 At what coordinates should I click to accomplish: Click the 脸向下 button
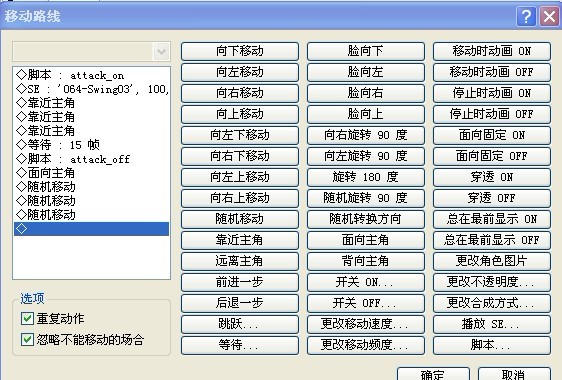366,51
